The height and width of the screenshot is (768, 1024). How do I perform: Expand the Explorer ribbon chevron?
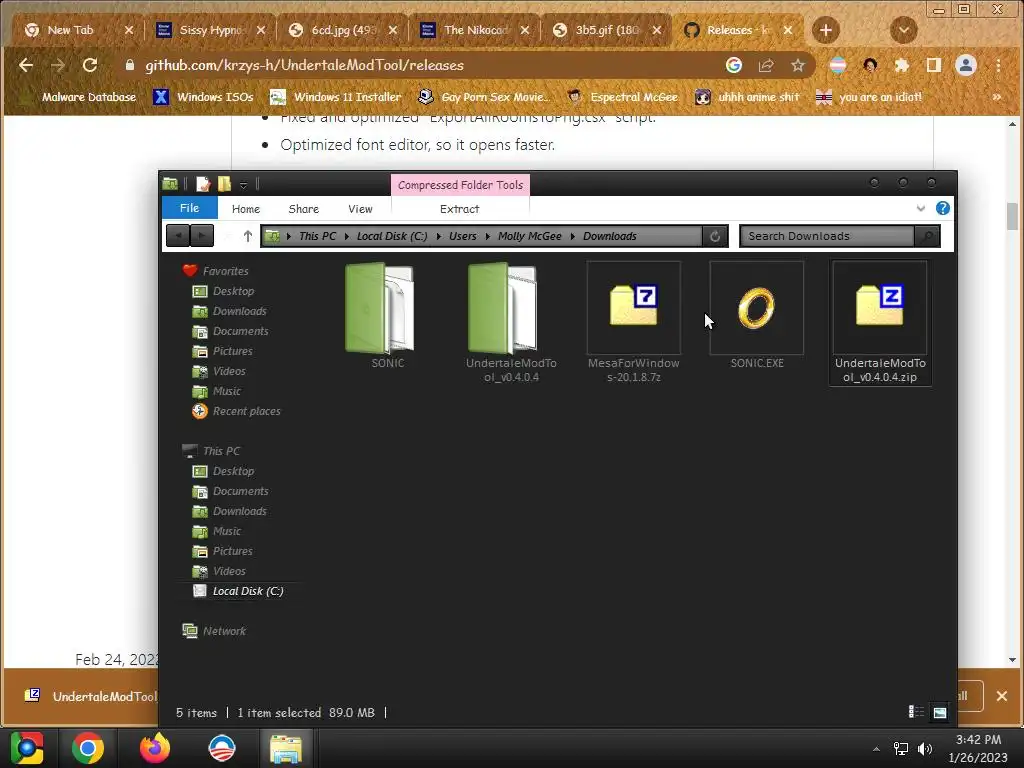[921, 208]
